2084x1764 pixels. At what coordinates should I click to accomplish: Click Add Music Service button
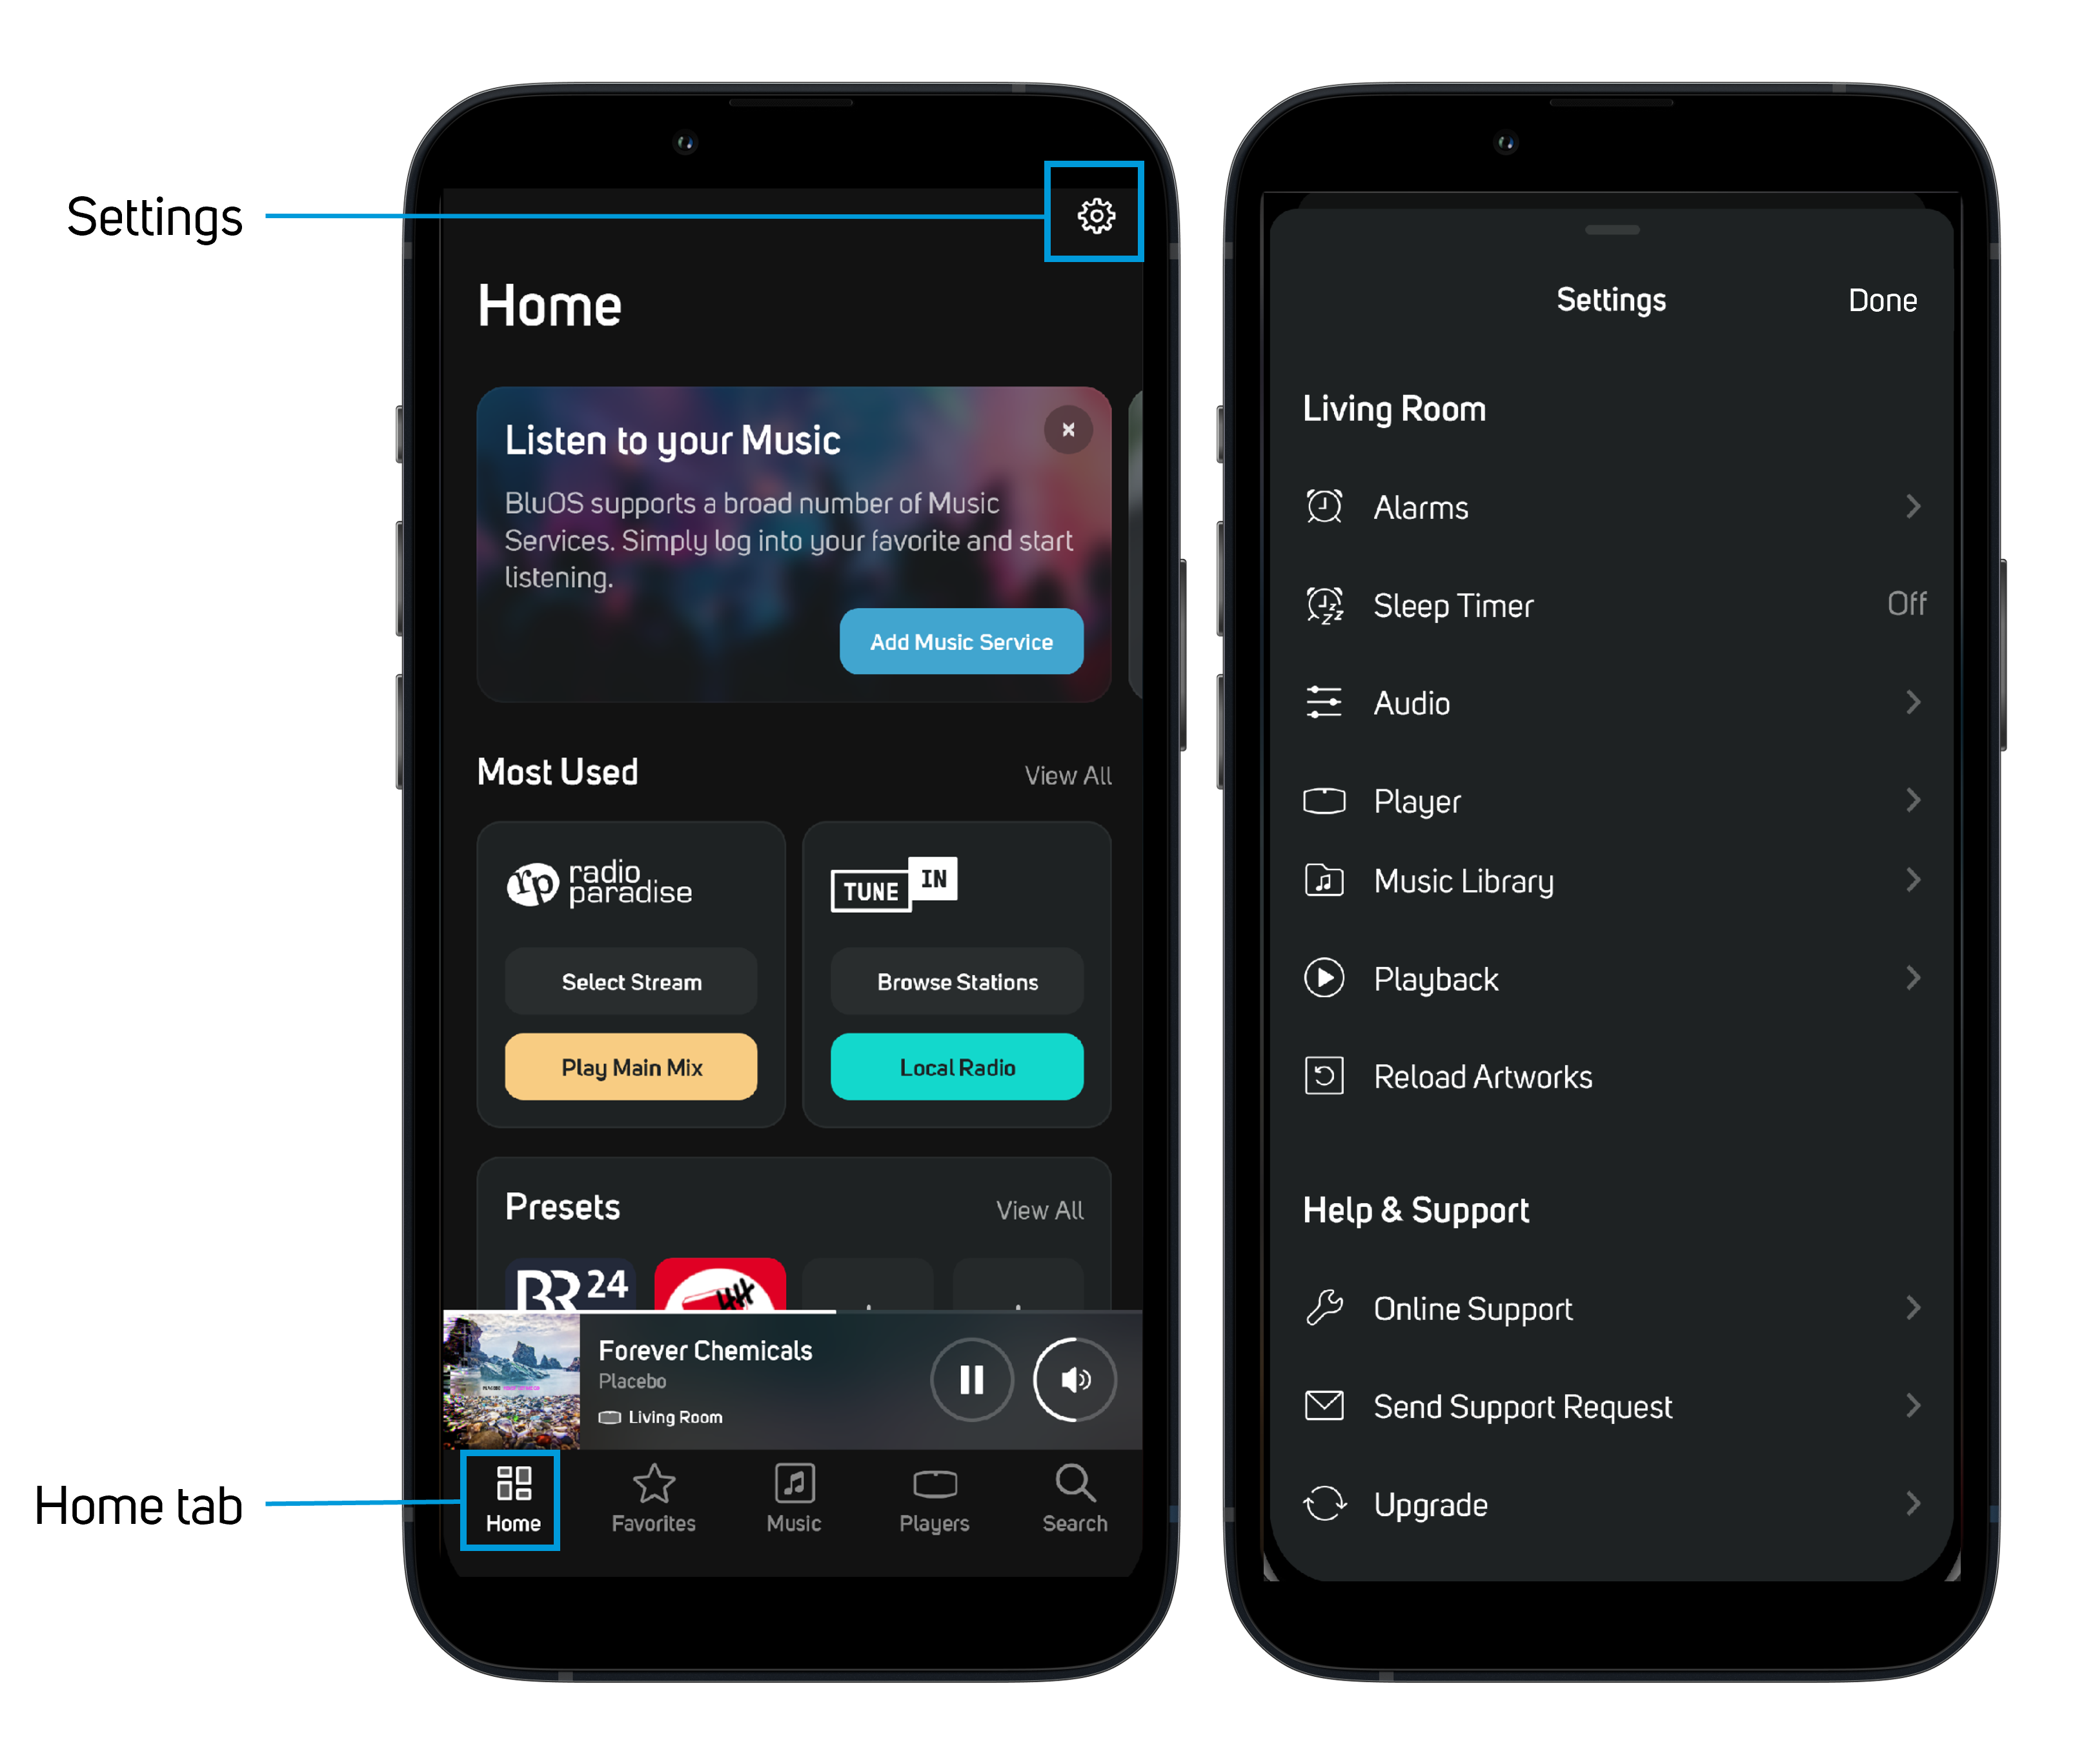pyautogui.click(x=960, y=640)
